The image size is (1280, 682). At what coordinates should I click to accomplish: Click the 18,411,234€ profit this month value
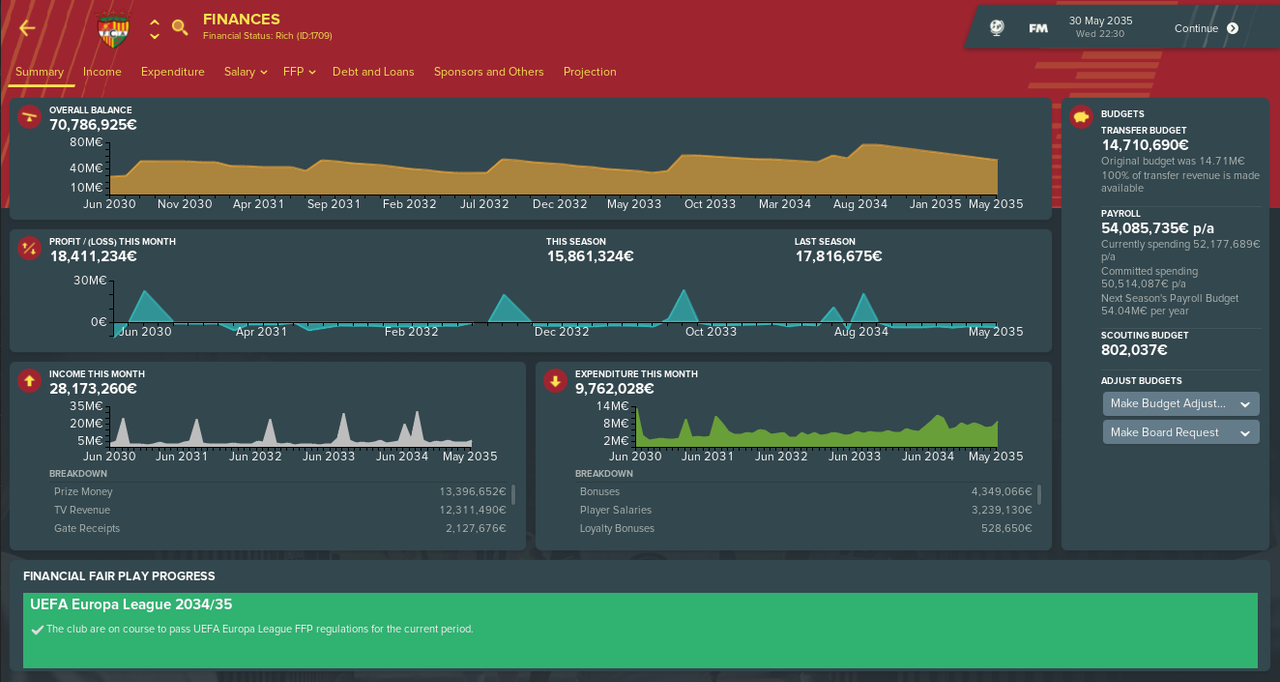point(93,256)
